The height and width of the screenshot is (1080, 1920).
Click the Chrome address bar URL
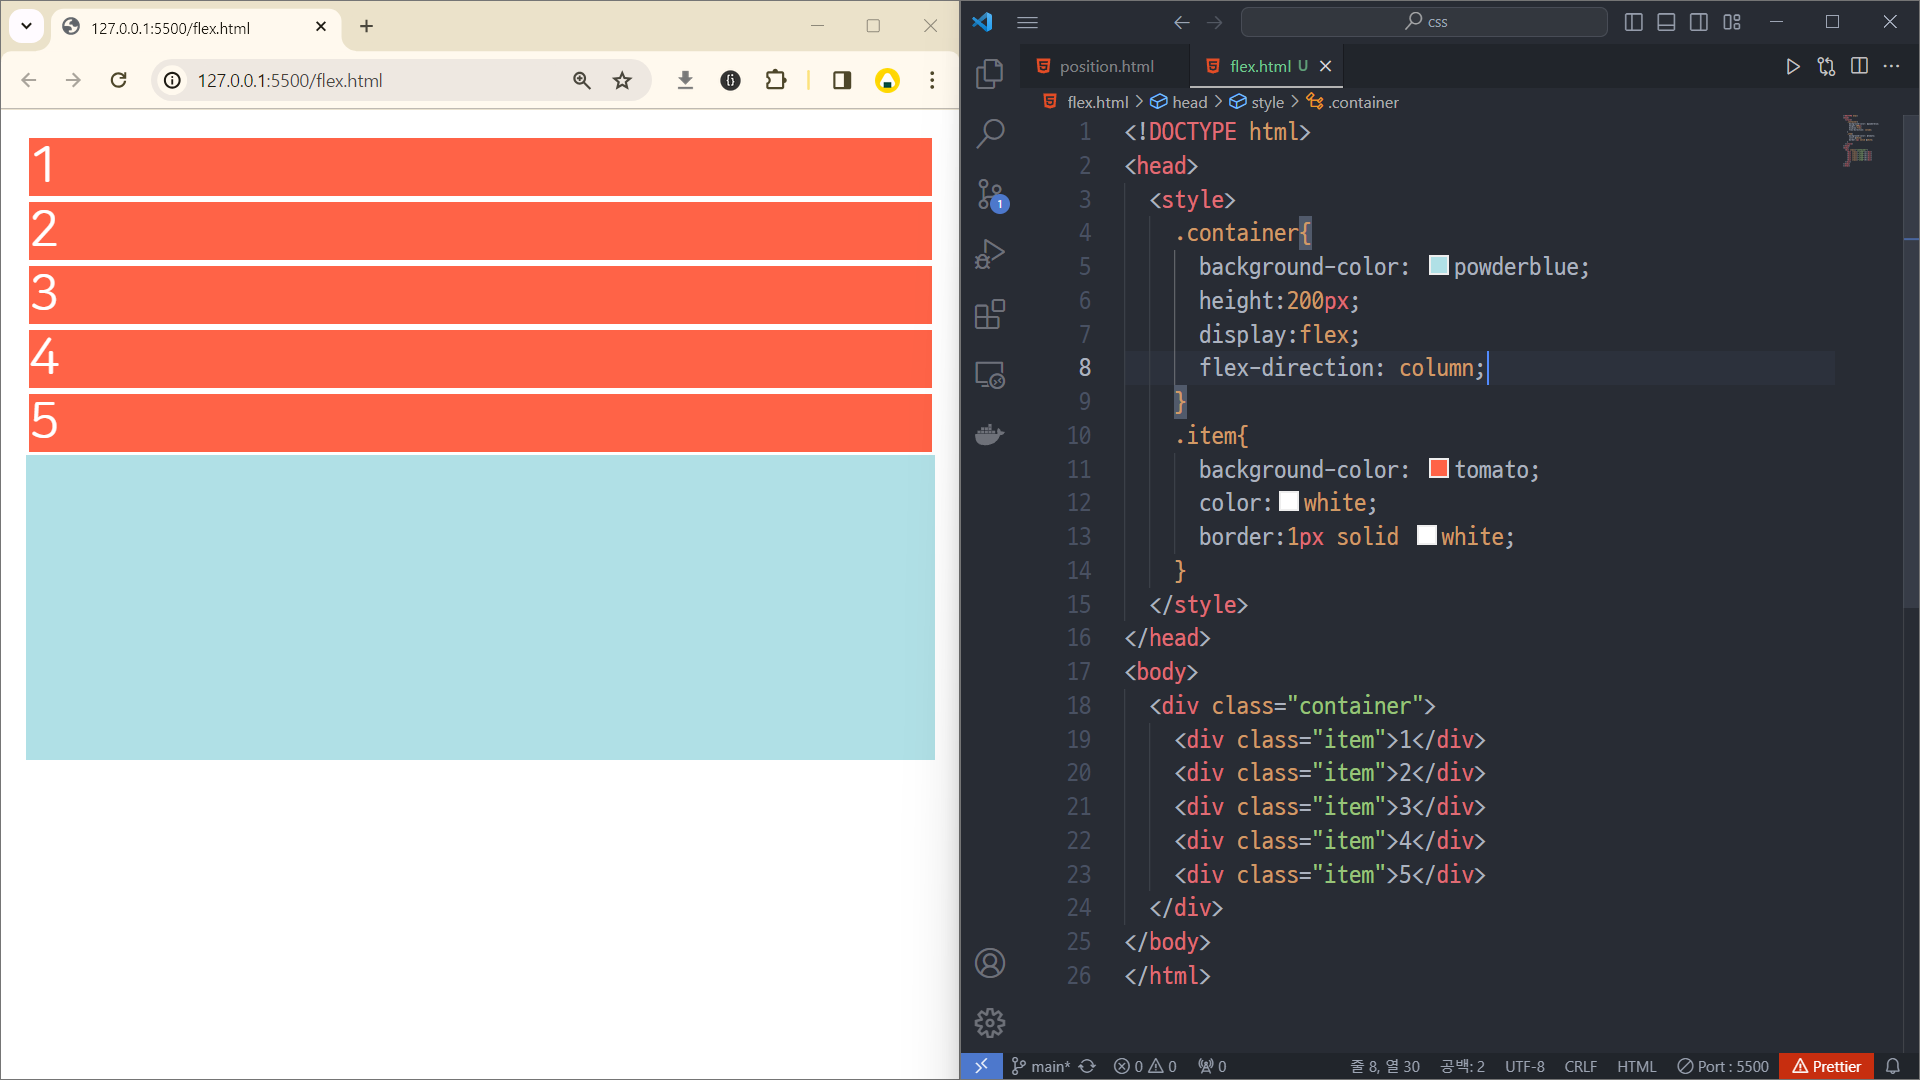tap(290, 80)
